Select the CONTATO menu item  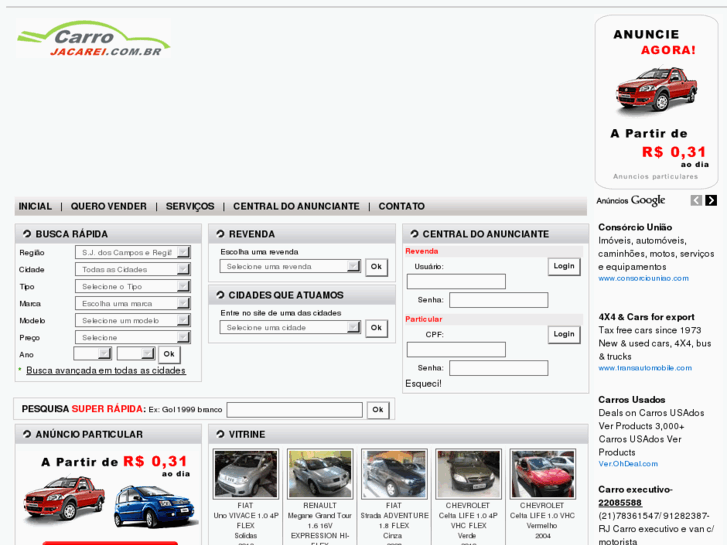coord(401,206)
